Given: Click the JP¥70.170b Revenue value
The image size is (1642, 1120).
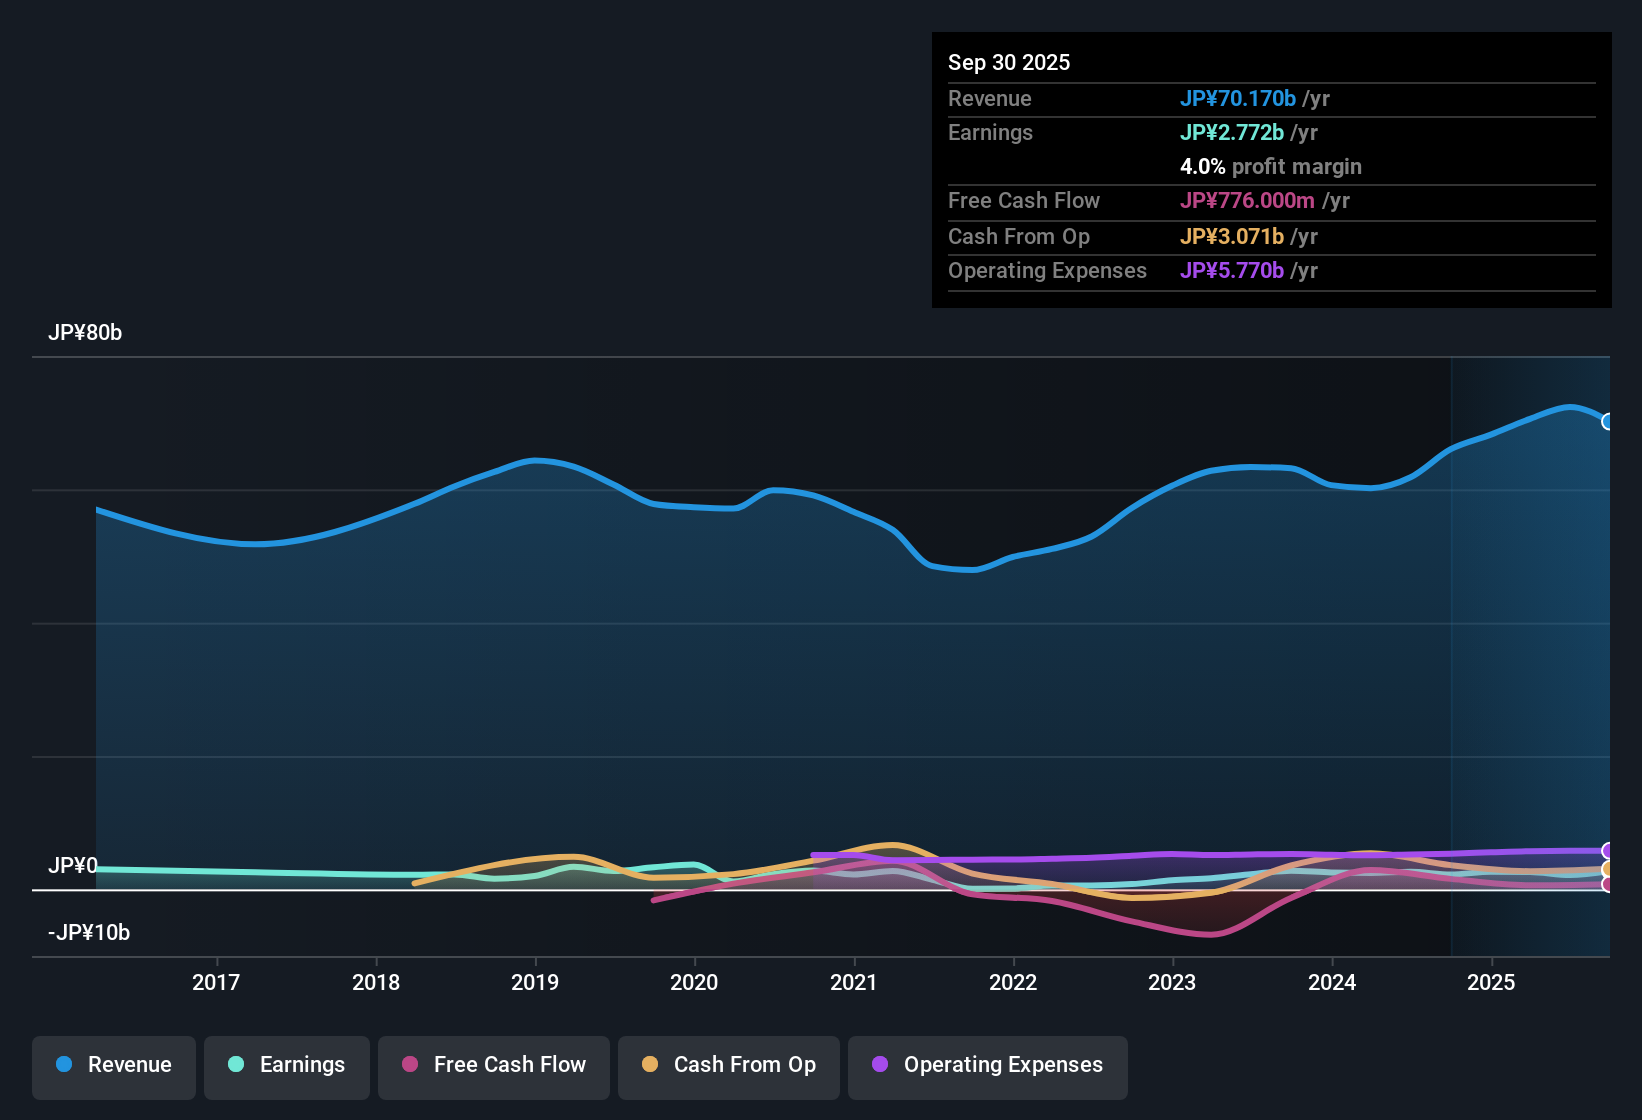Looking at the screenshot, I should pos(1238,99).
